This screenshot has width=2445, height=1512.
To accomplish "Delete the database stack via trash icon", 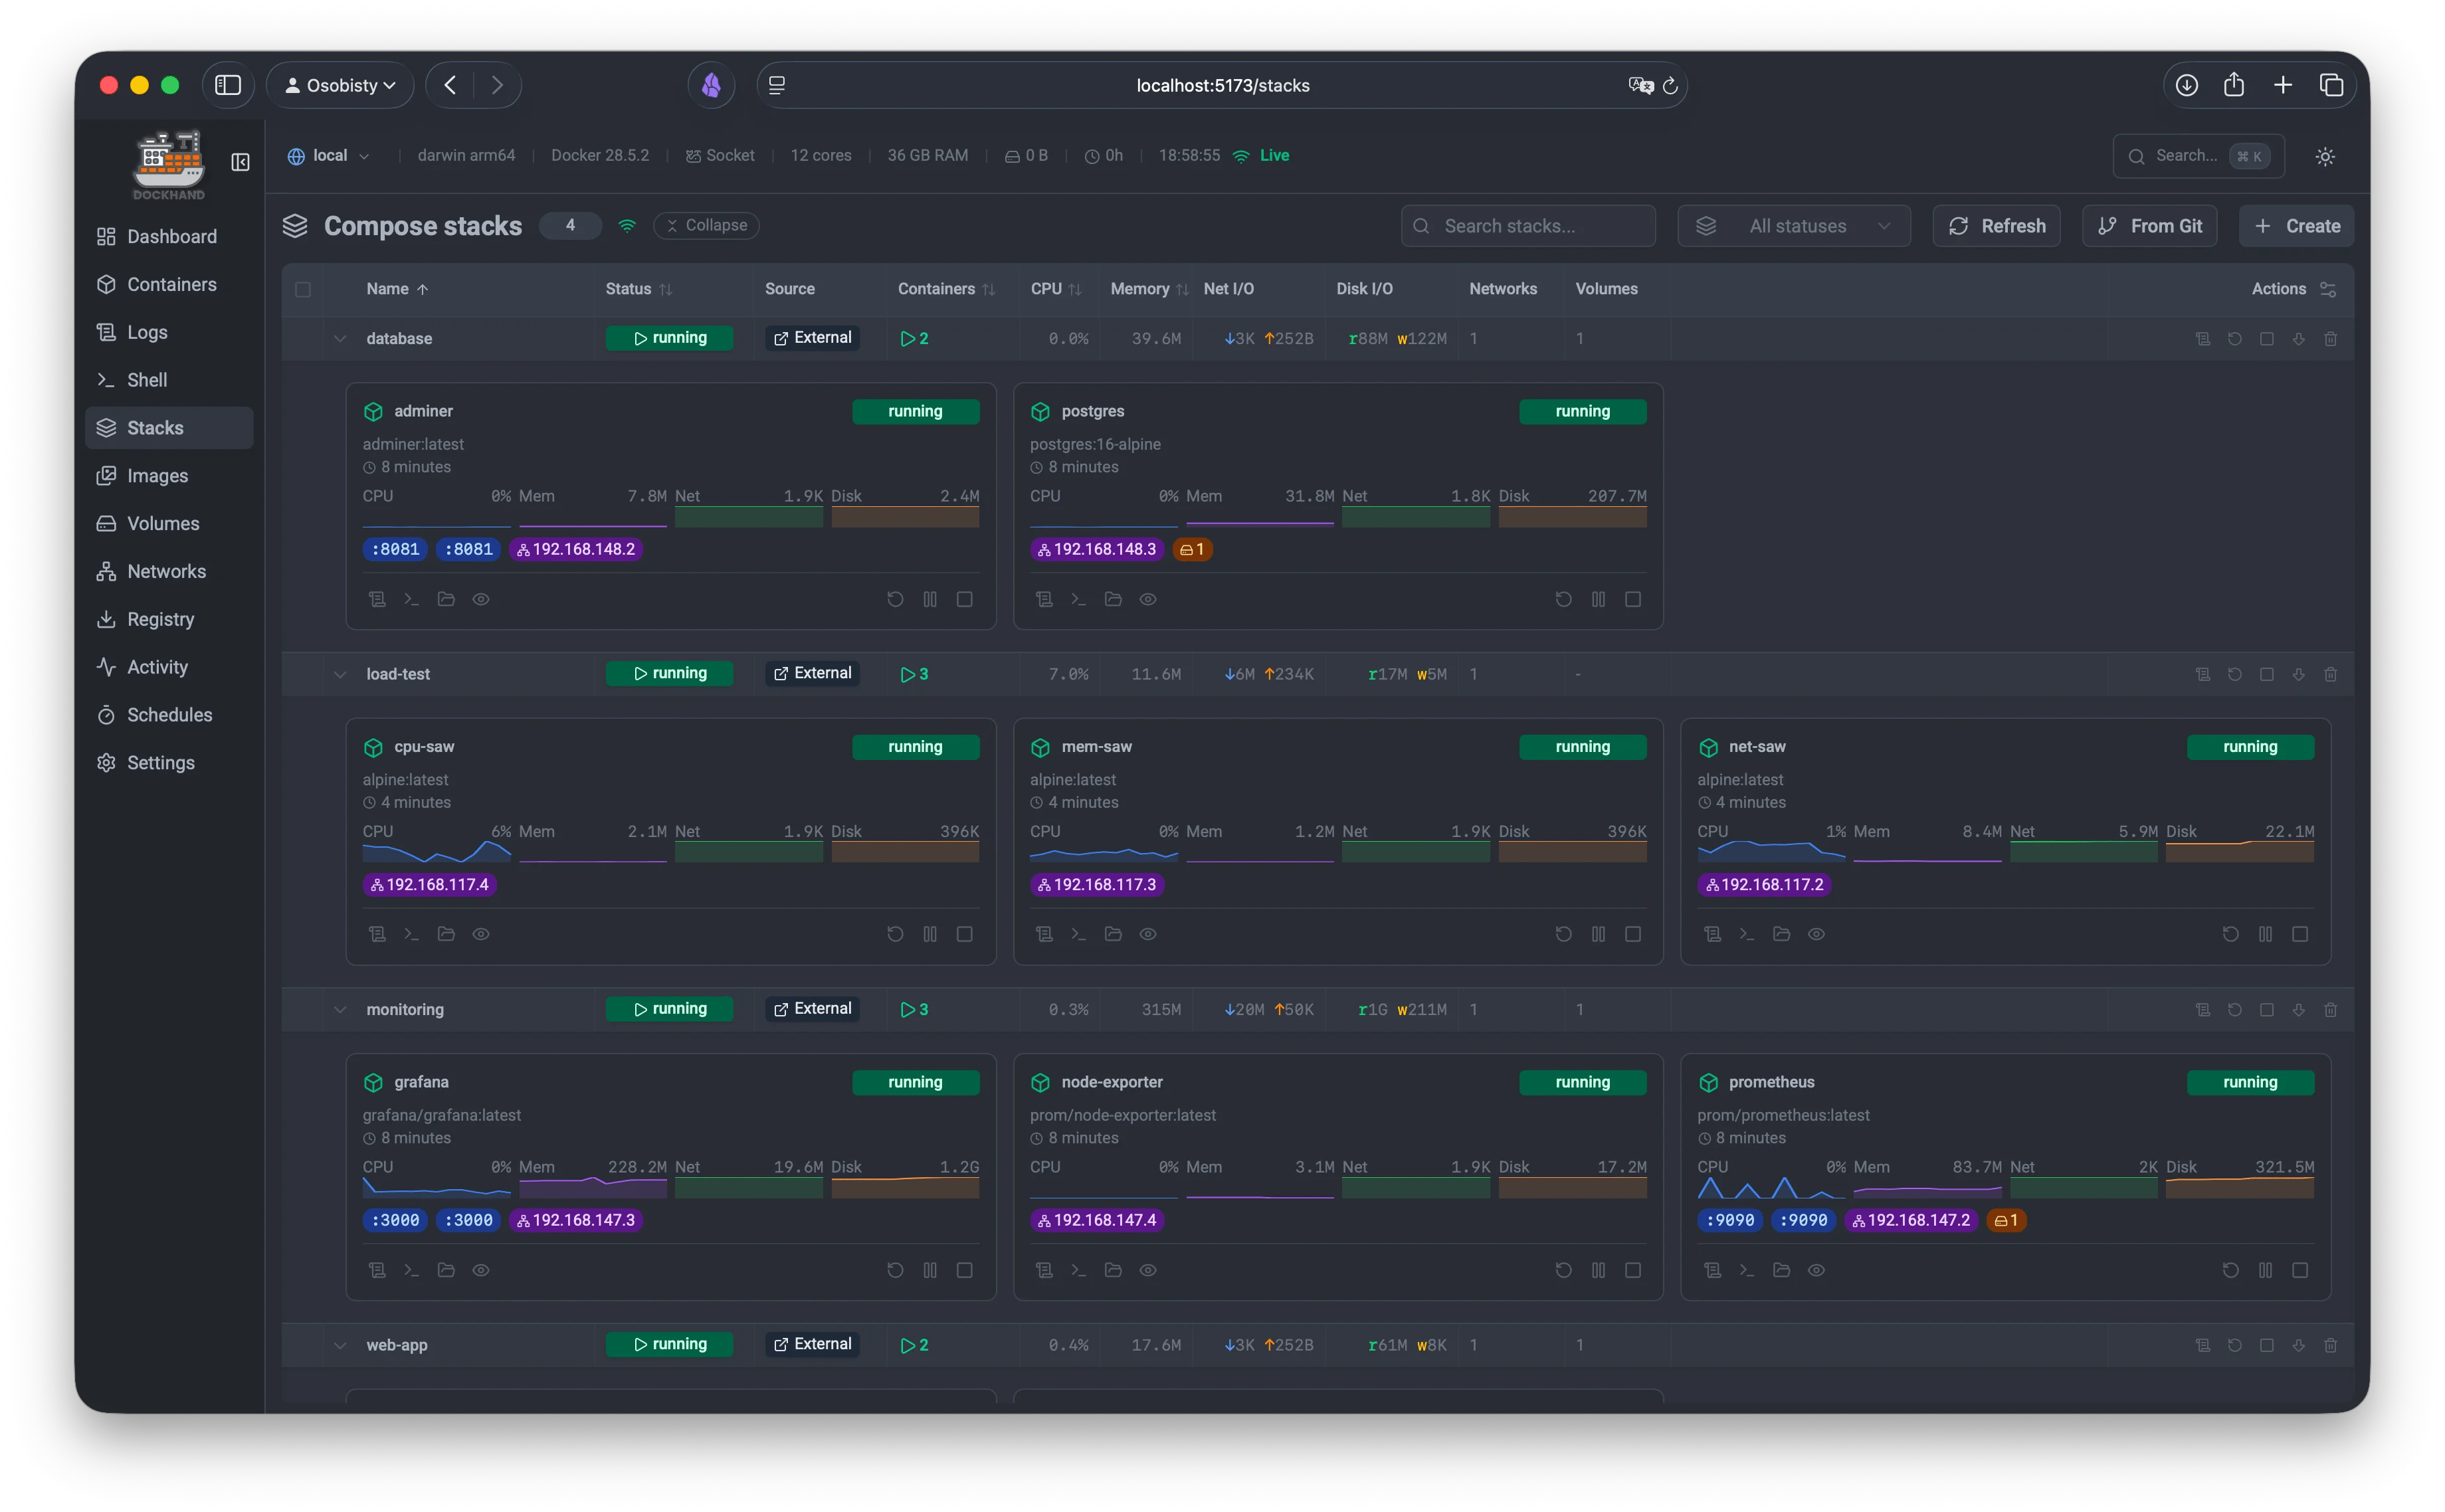I will [2330, 339].
